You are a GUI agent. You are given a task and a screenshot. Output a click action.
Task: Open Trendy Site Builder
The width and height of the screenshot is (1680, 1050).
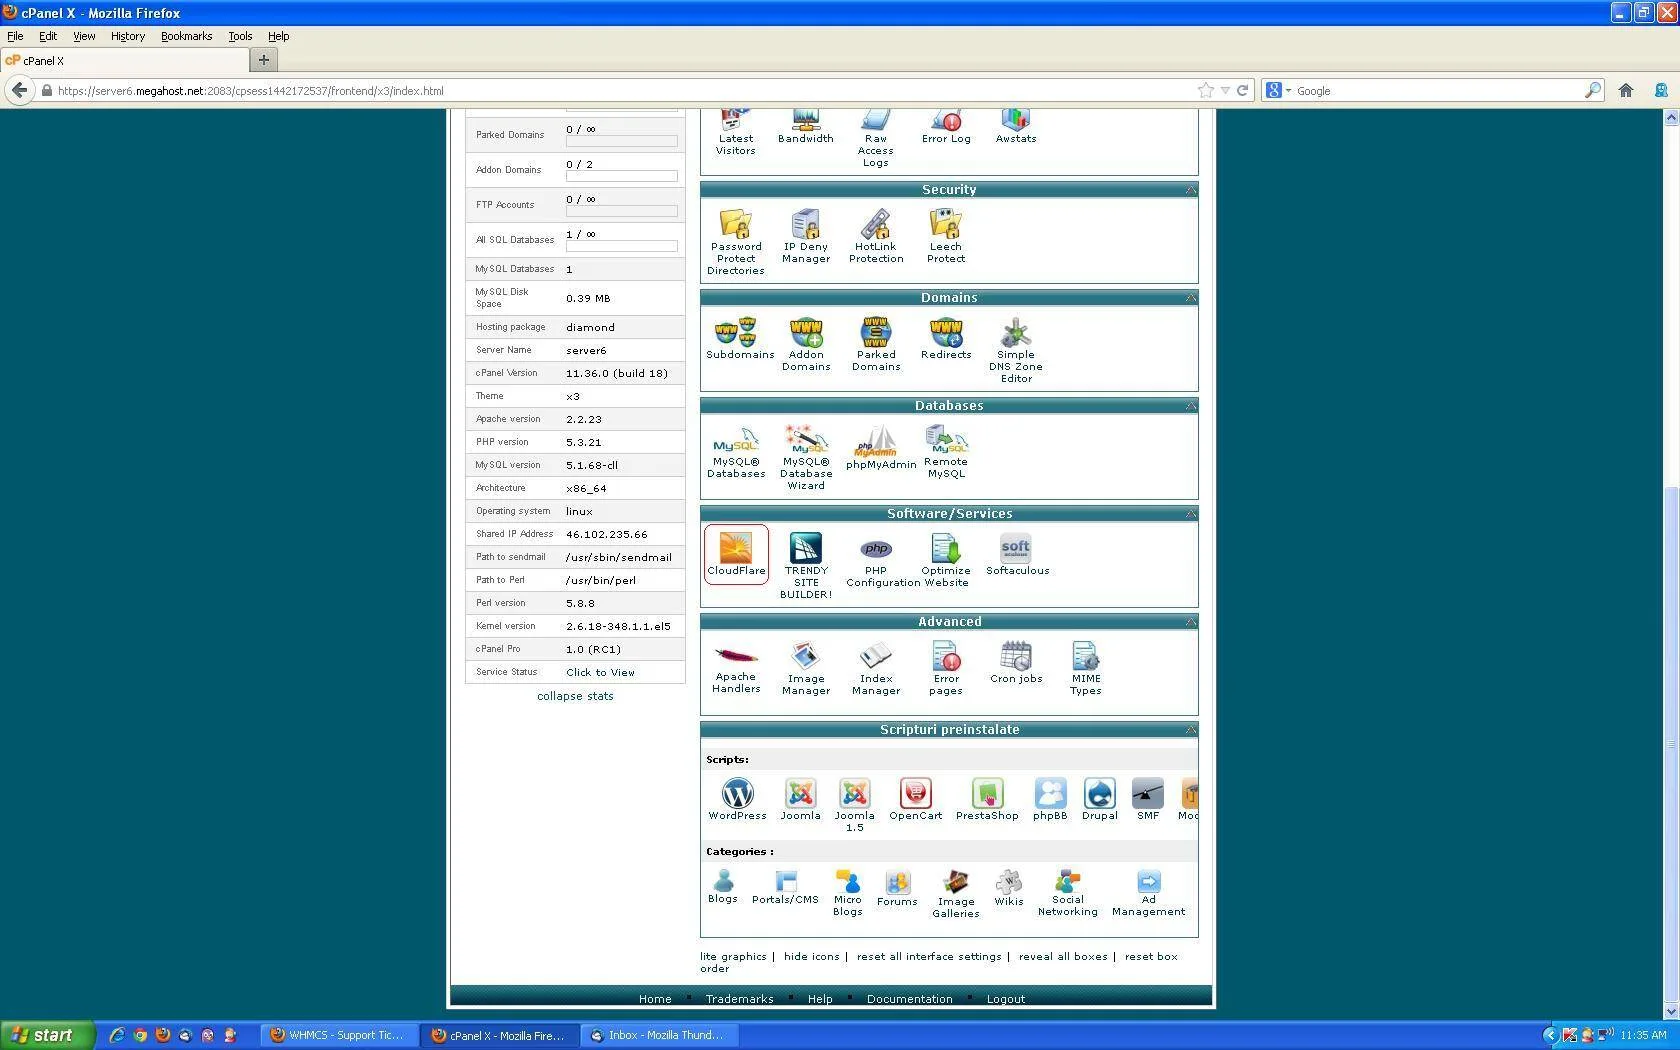coord(805,565)
